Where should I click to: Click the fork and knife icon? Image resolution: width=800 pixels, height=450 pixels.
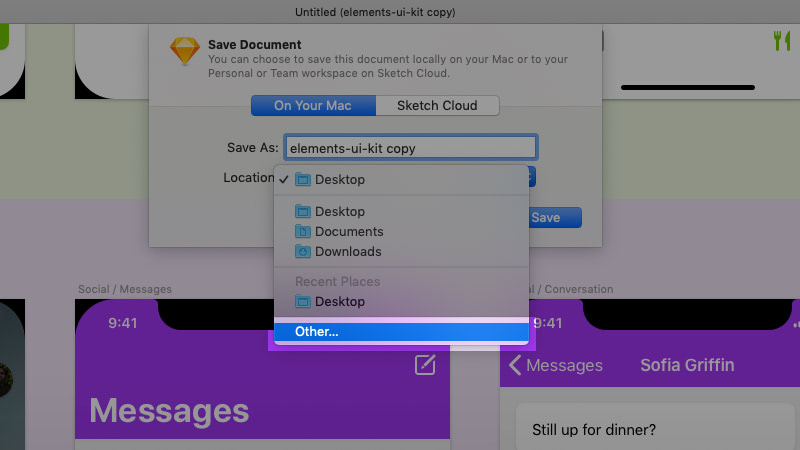click(782, 40)
